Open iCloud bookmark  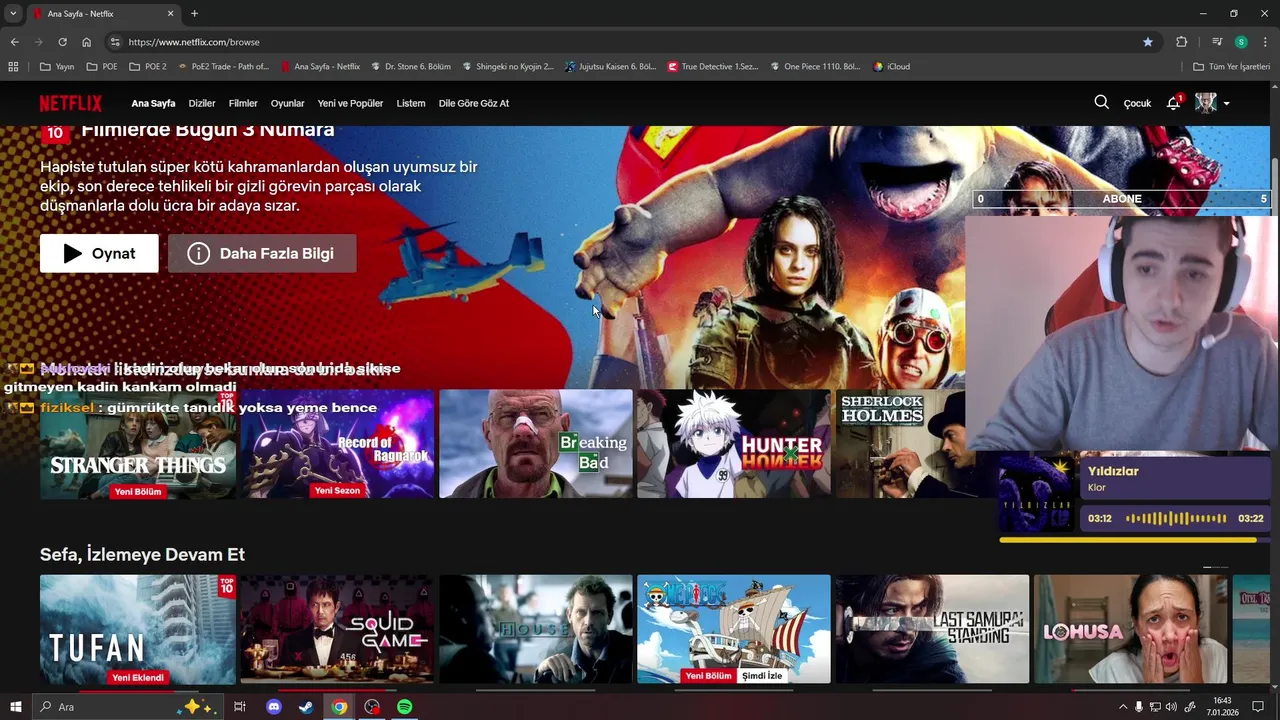(892, 67)
